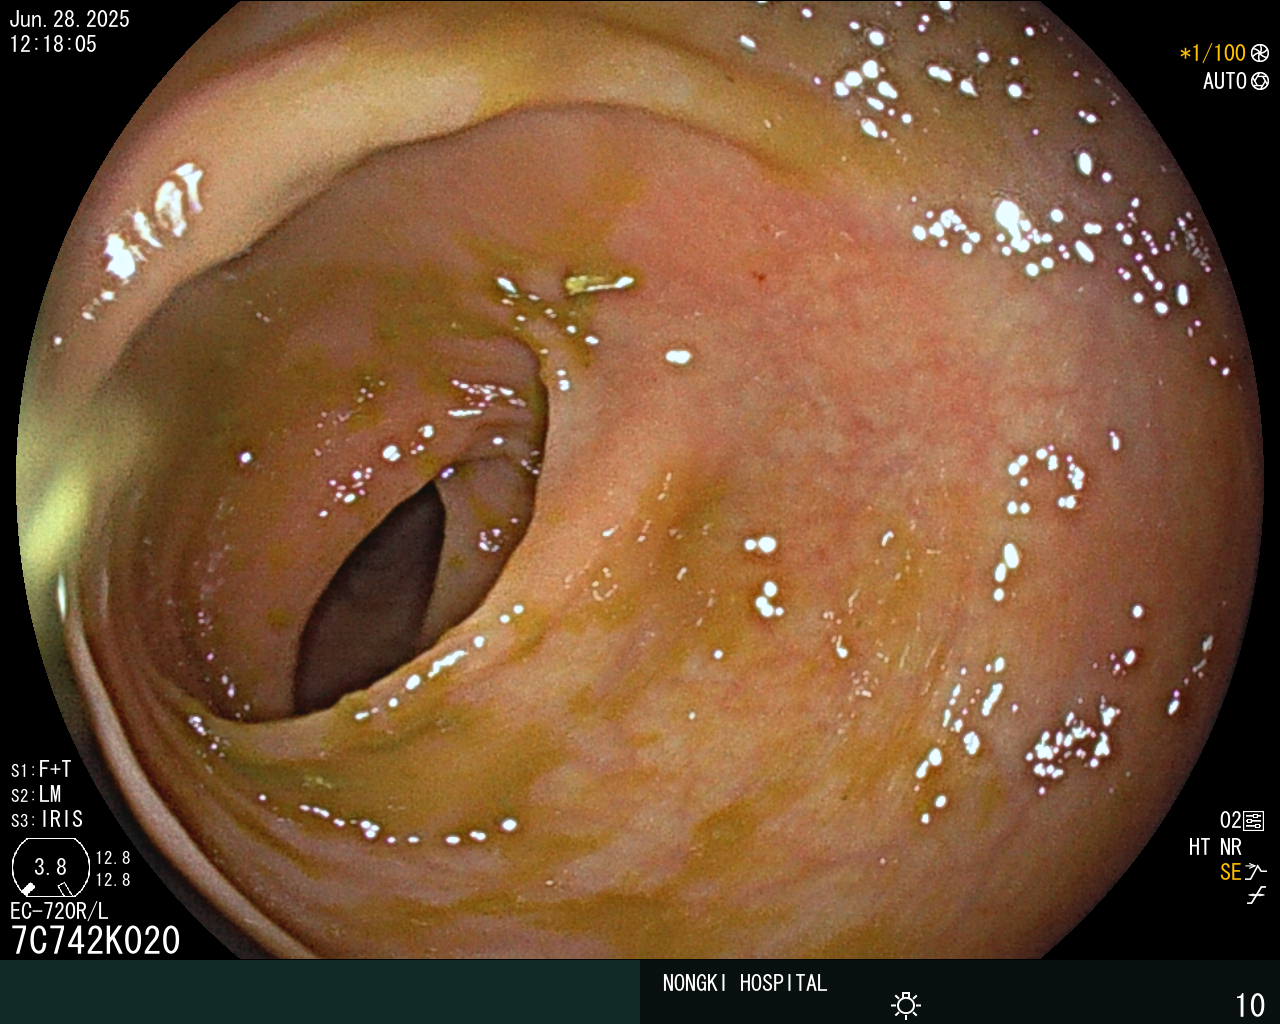Click the NONGKI HOSPITAL label
The image size is (1280, 1024).
pyautogui.click(x=745, y=983)
